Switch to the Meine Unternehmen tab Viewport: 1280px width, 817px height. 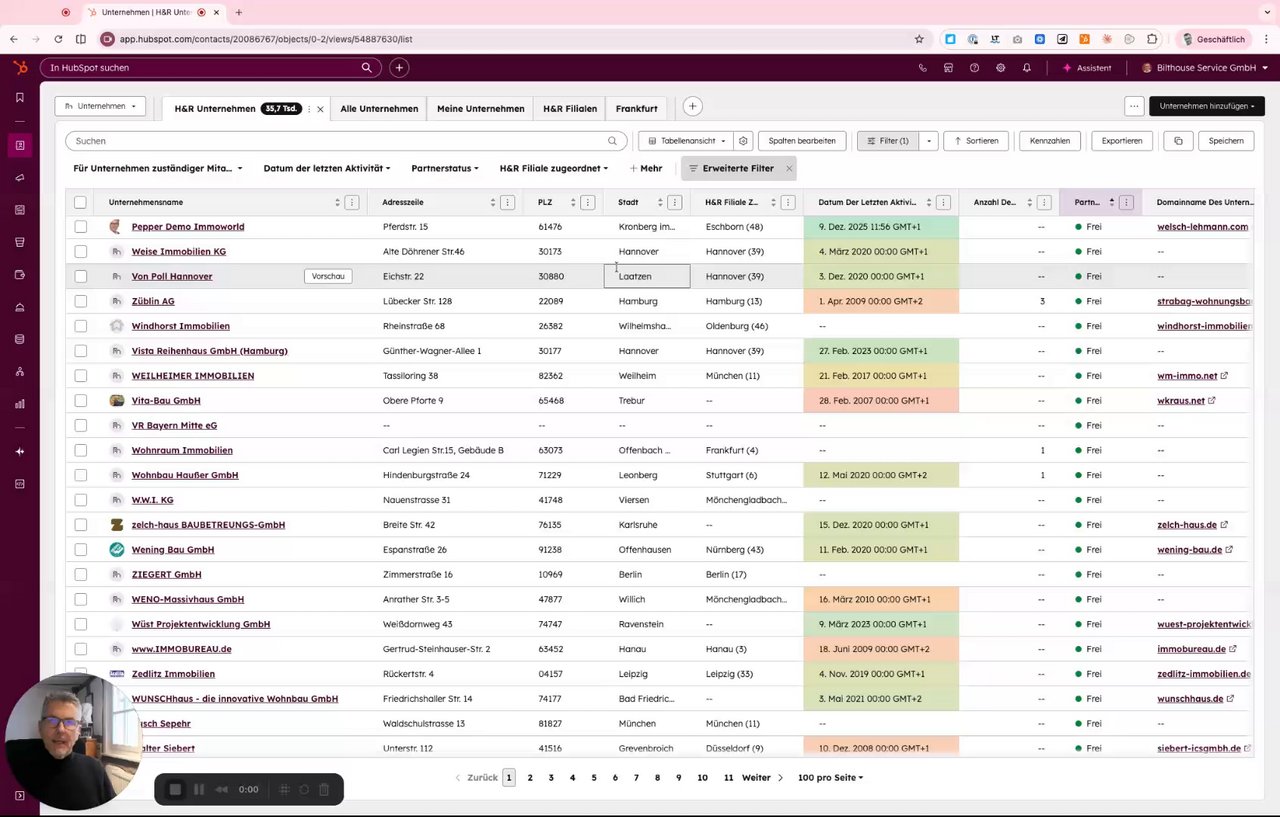click(480, 108)
